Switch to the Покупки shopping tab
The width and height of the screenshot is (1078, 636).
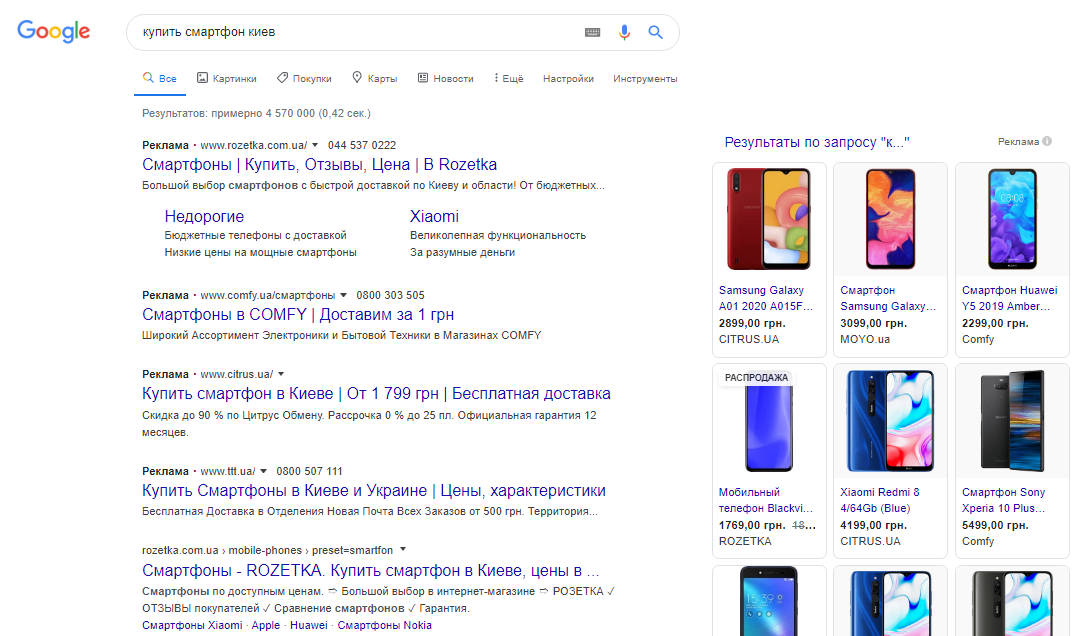point(304,78)
